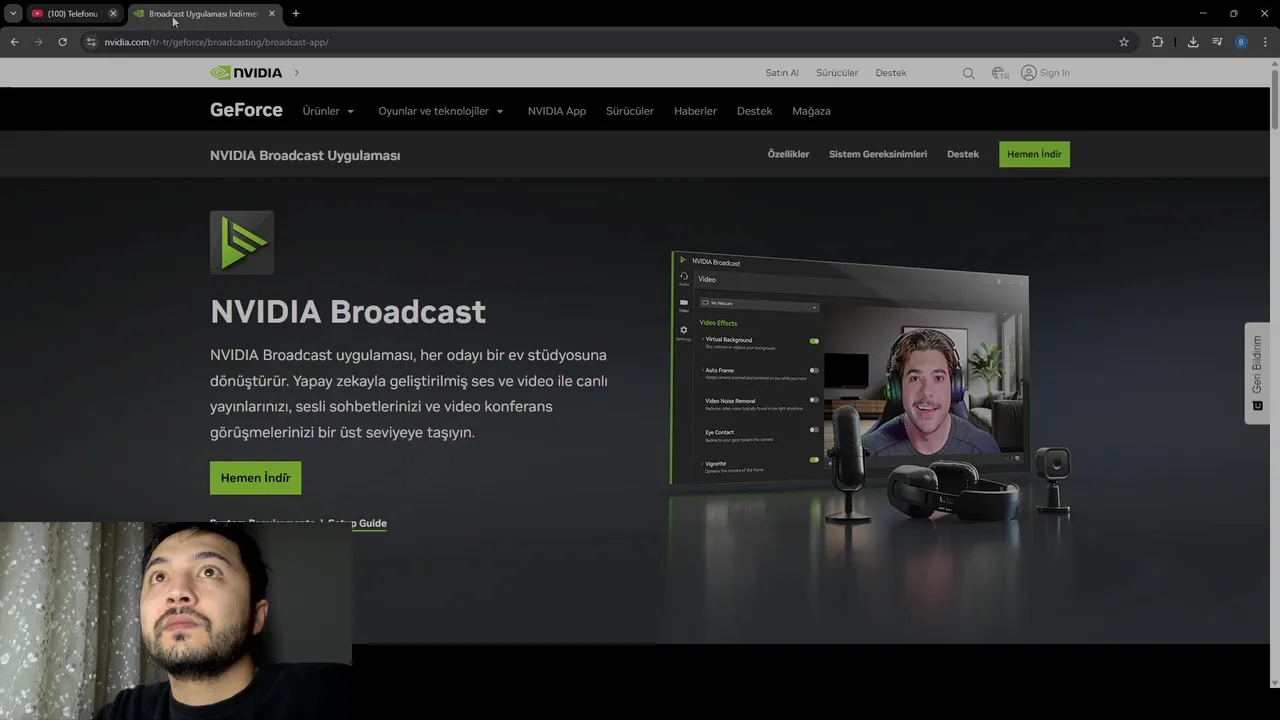Click Hemen İndir button in sub-navigation
This screenshot has height=720, width=1280.
tap(1034, 154)
